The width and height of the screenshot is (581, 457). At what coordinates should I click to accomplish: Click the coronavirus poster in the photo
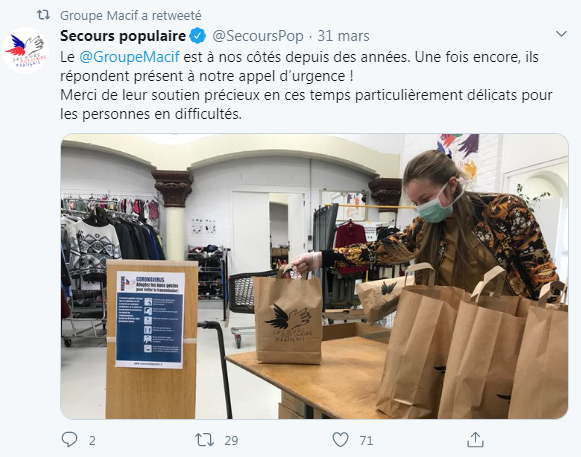(150, 319)
